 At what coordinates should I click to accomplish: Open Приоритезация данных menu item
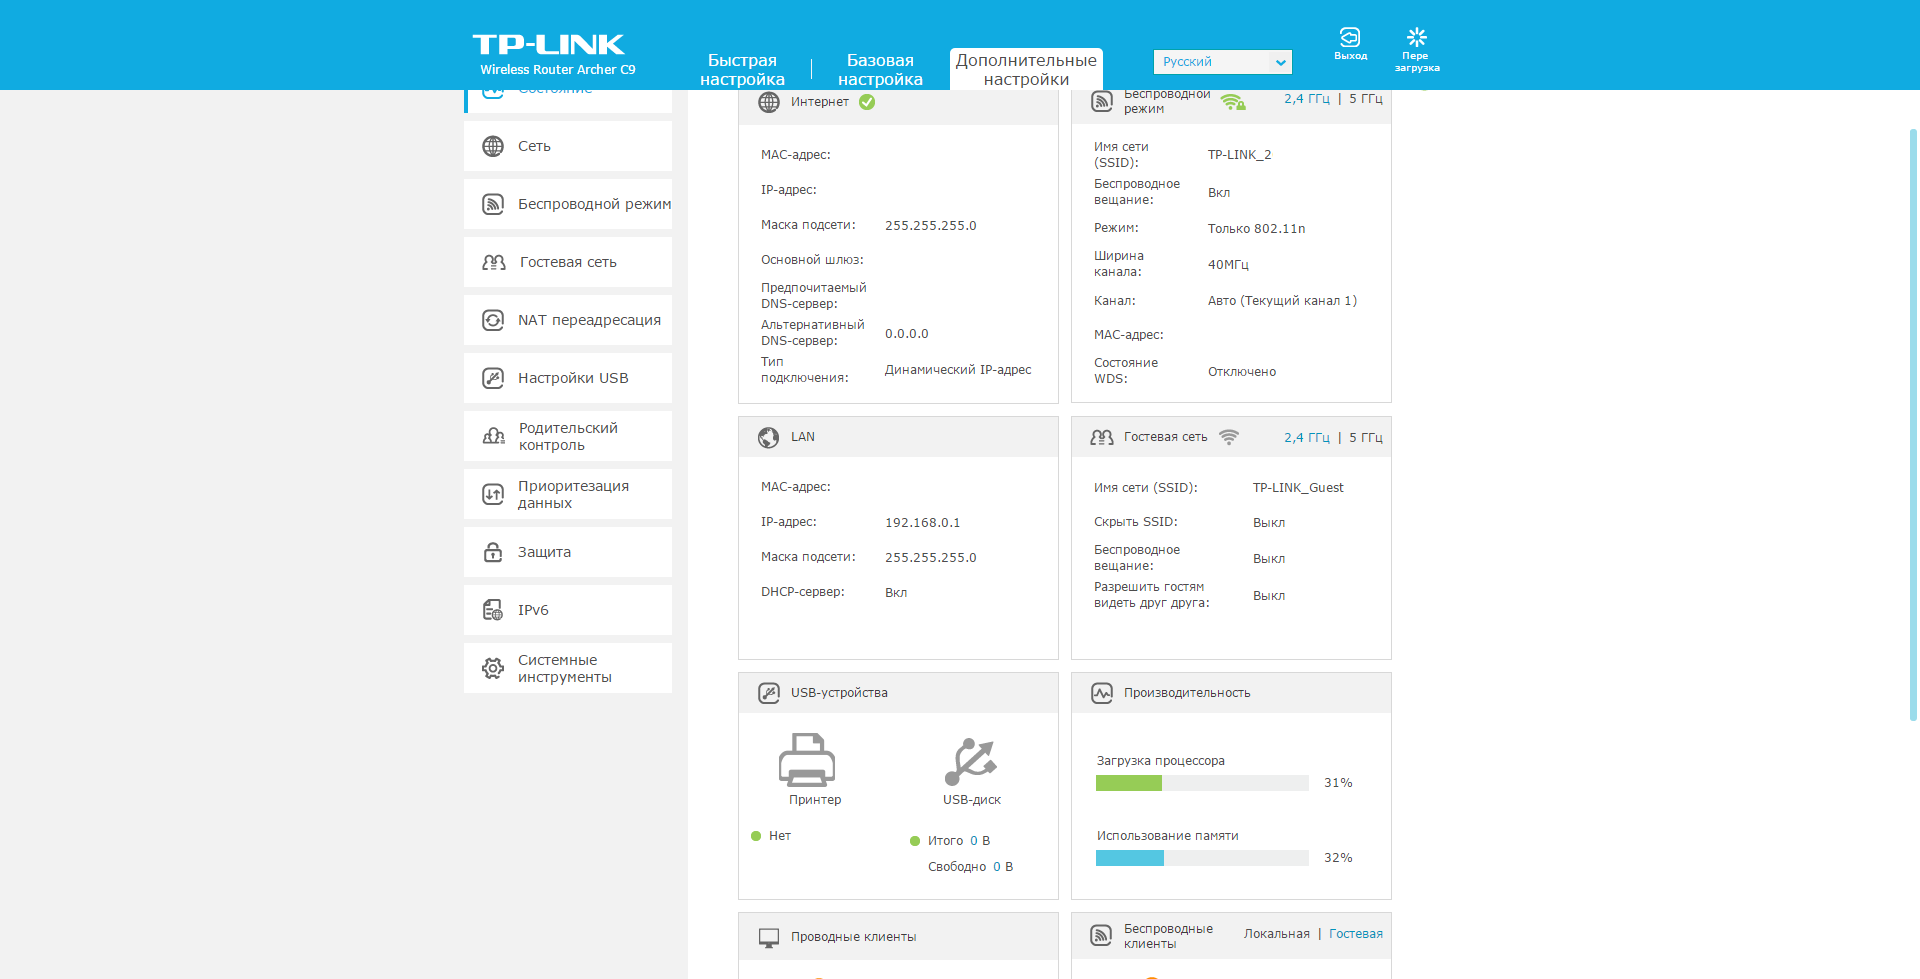click(x=572, y=494)
